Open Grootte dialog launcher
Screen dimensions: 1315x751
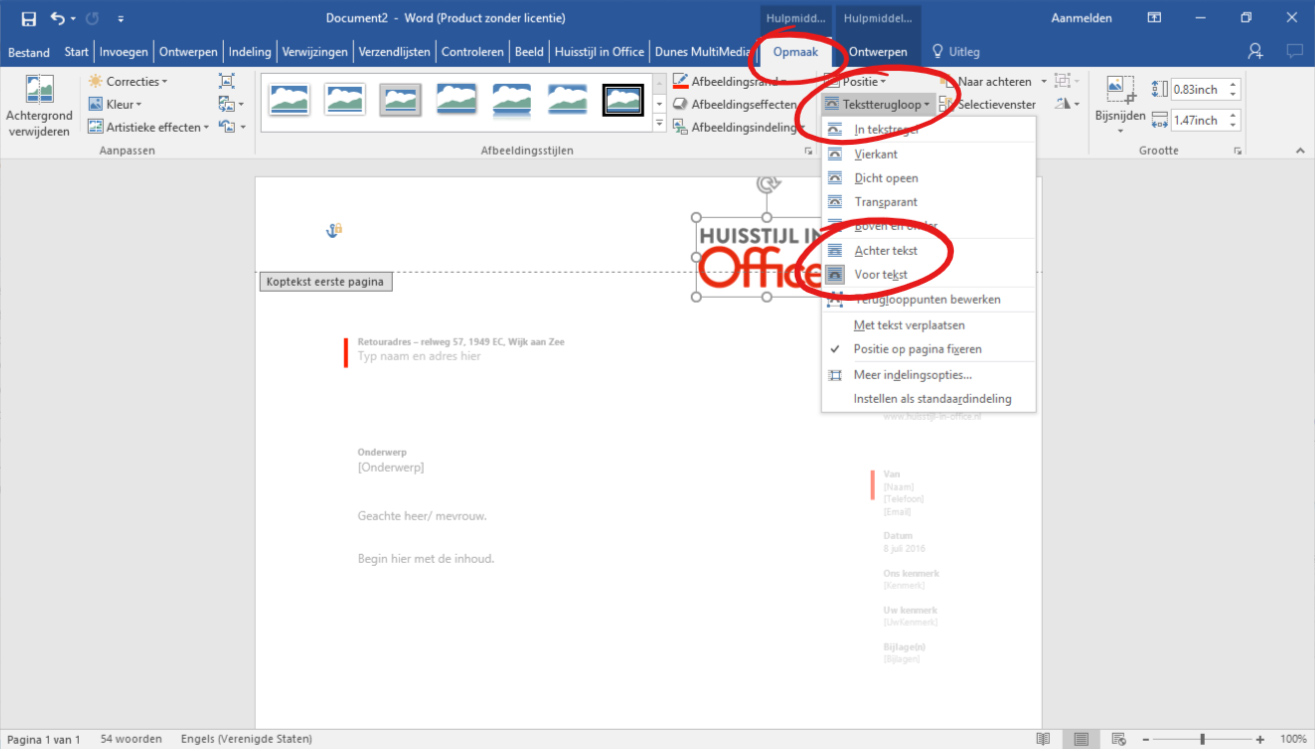(x=1238, y=151)
